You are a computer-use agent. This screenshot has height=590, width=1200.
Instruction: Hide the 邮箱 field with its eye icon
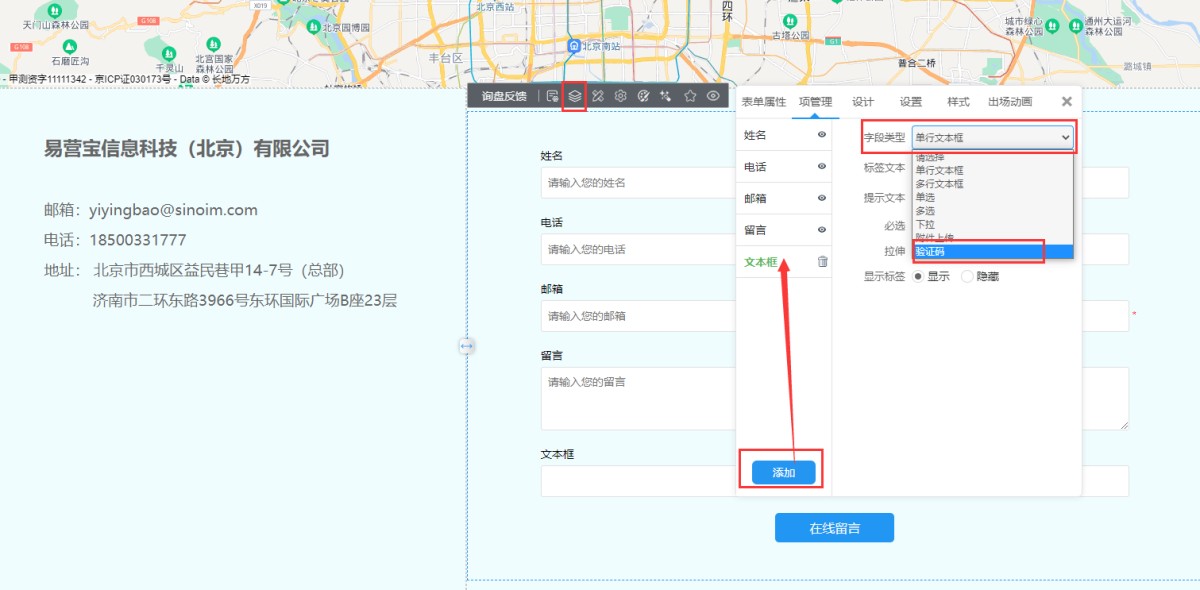click(822, 198)
